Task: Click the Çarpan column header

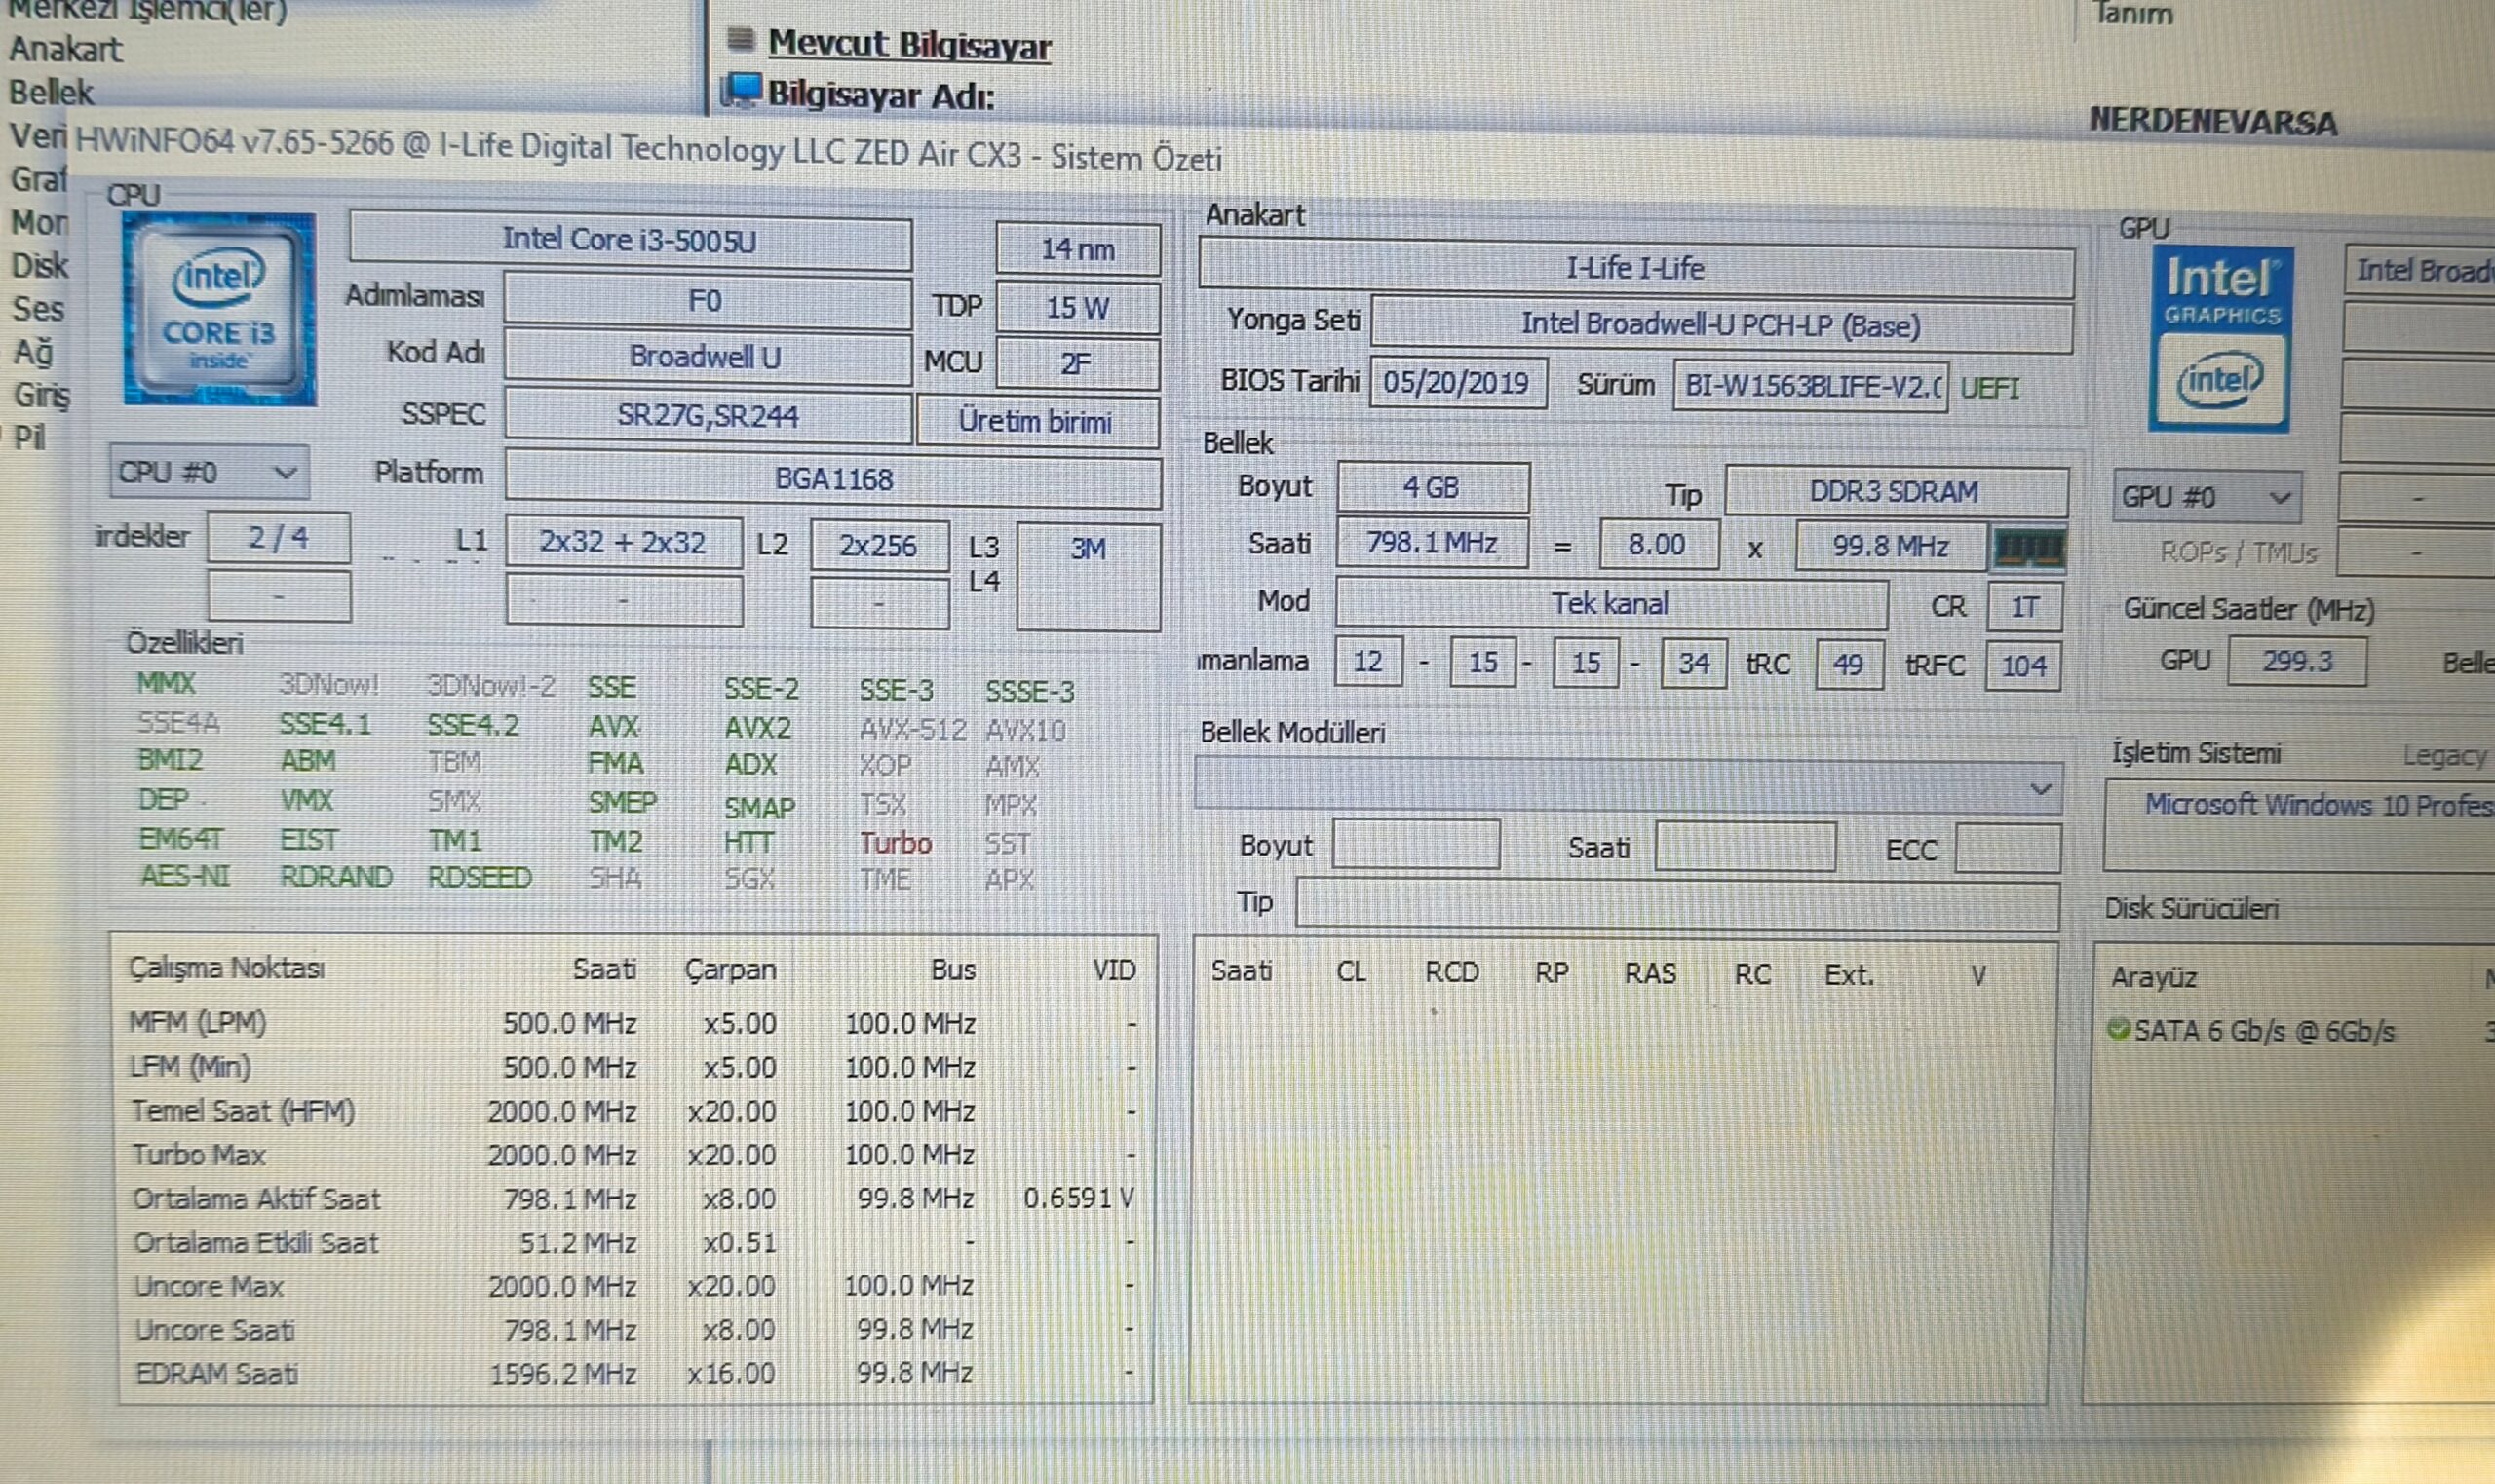Action: pos(730,970)
